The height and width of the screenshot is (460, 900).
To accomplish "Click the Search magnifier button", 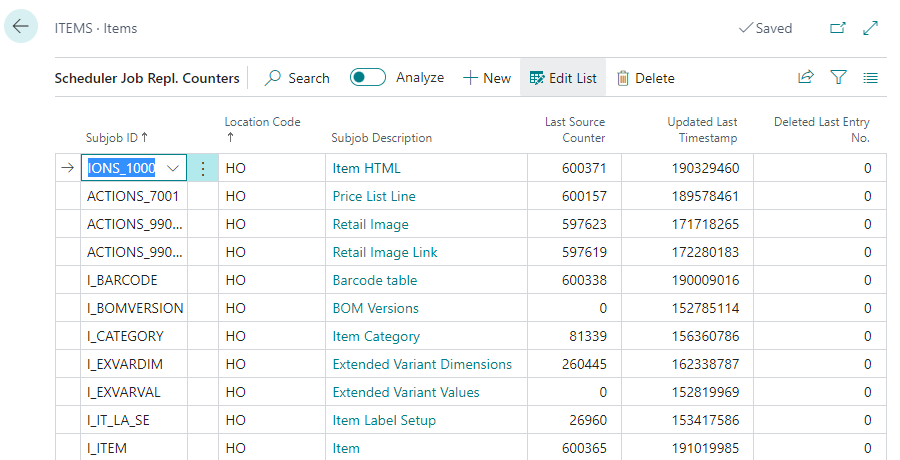I will coord(297,78).
